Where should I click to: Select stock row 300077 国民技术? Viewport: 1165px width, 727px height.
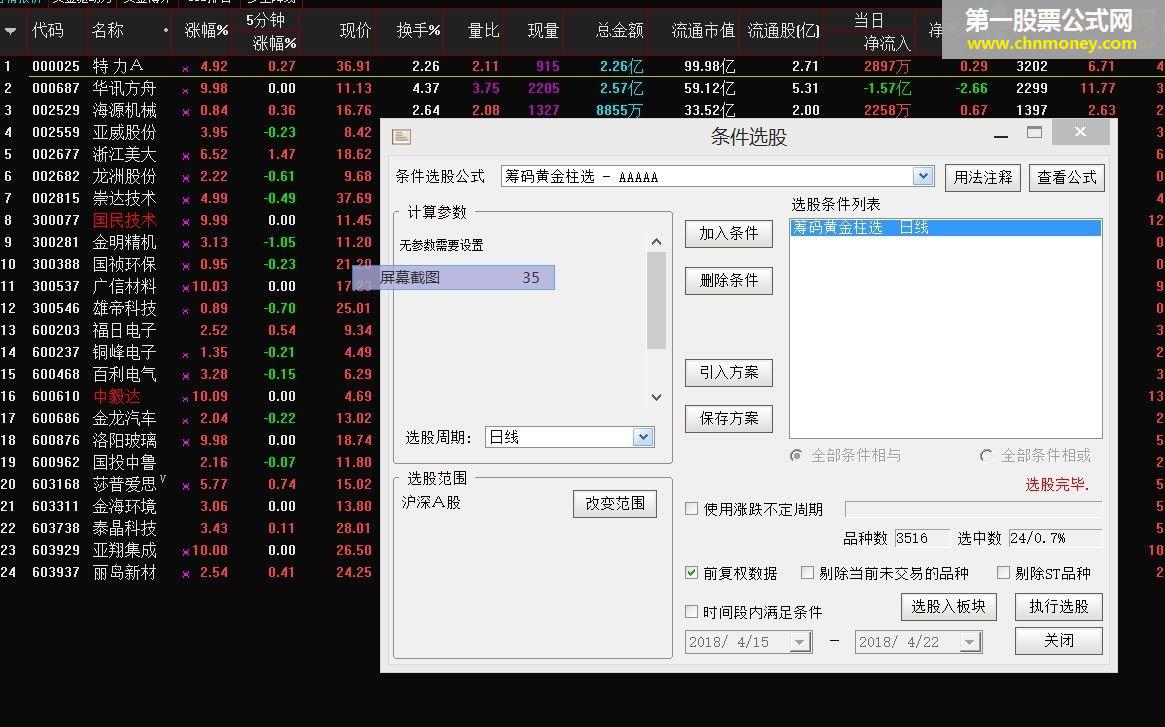tap(189, 220)
